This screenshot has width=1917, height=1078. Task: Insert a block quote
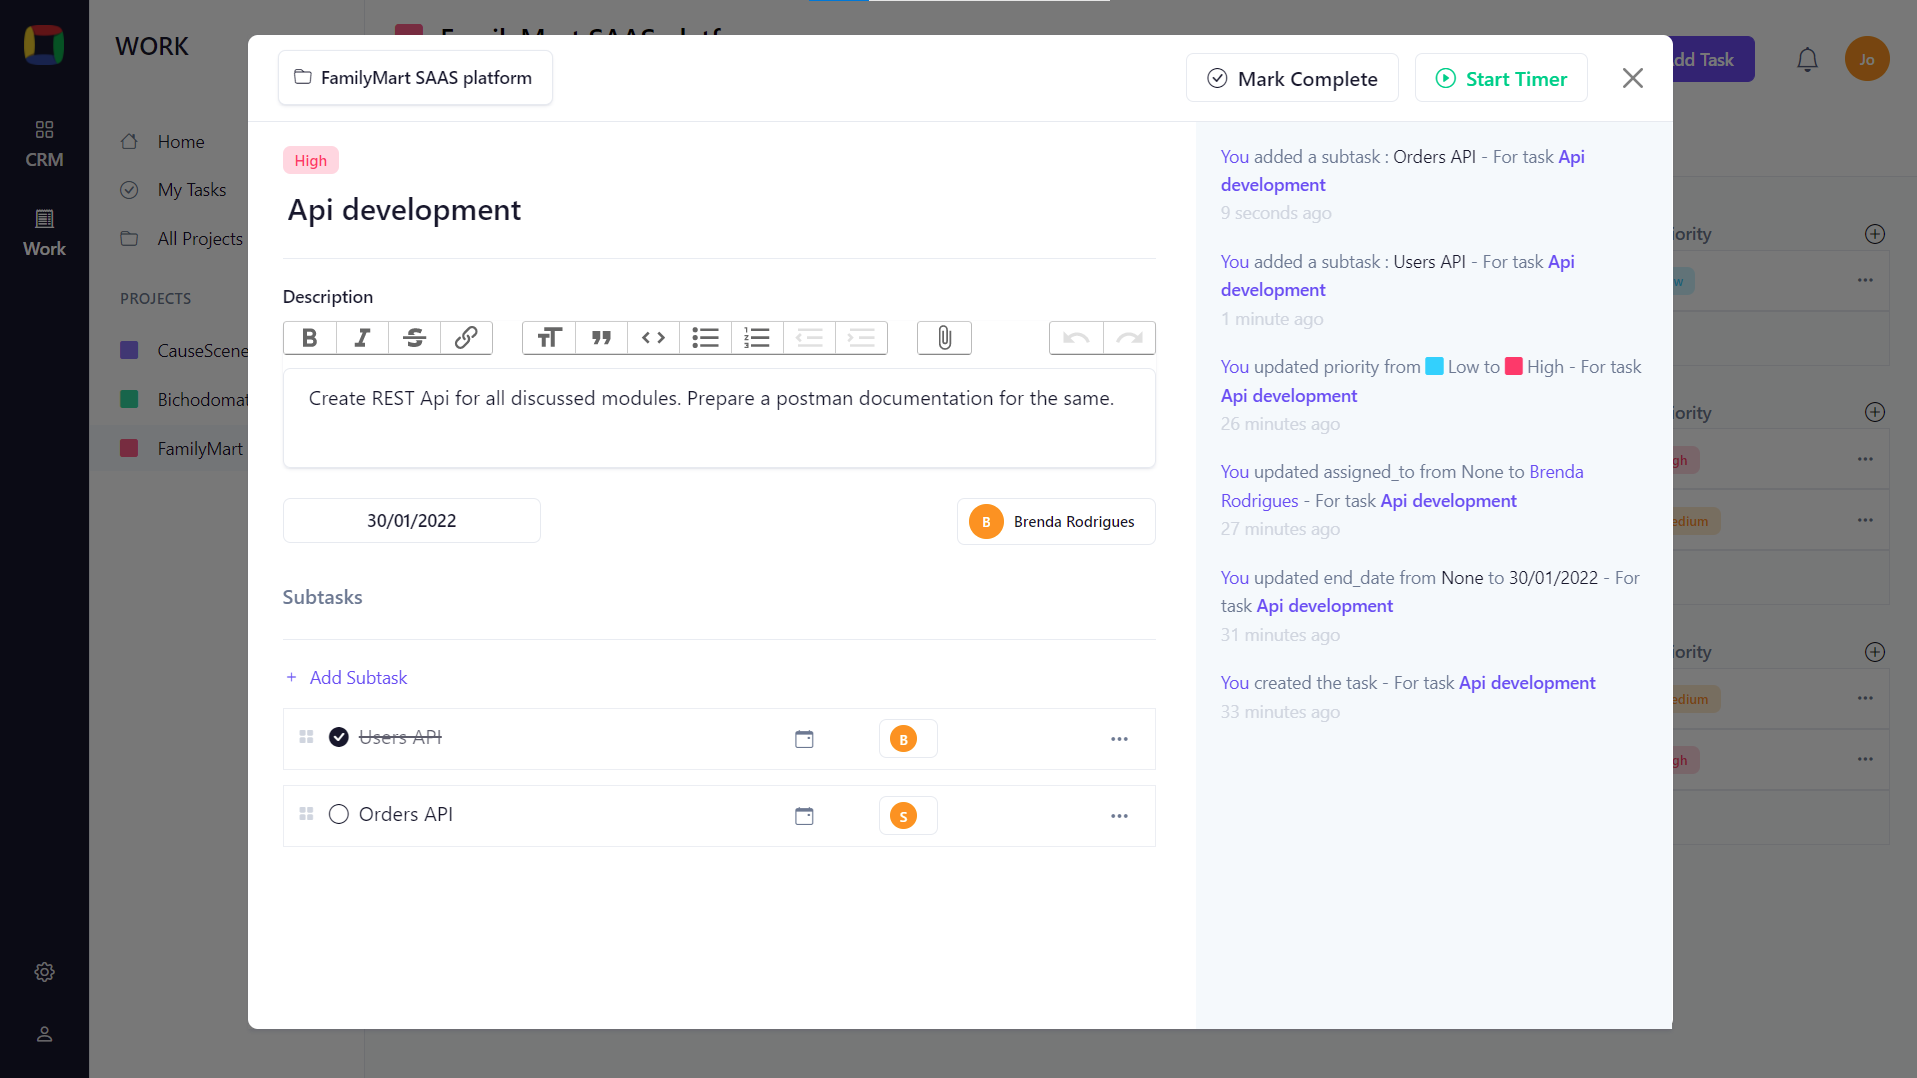601,338
